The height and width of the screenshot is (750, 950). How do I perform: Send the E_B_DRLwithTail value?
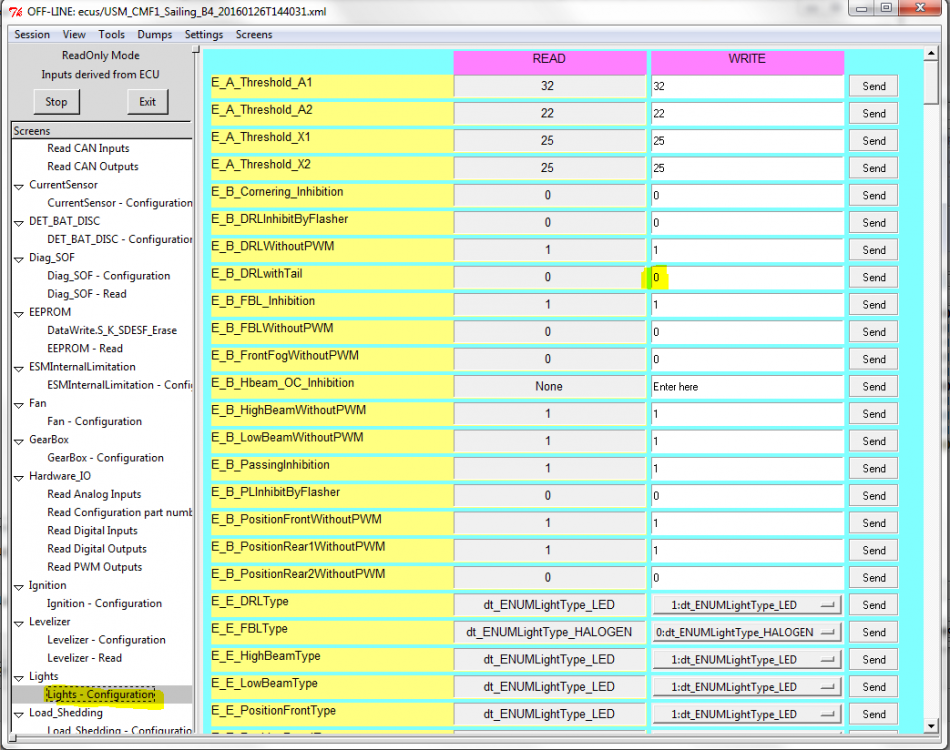point(873,277)
